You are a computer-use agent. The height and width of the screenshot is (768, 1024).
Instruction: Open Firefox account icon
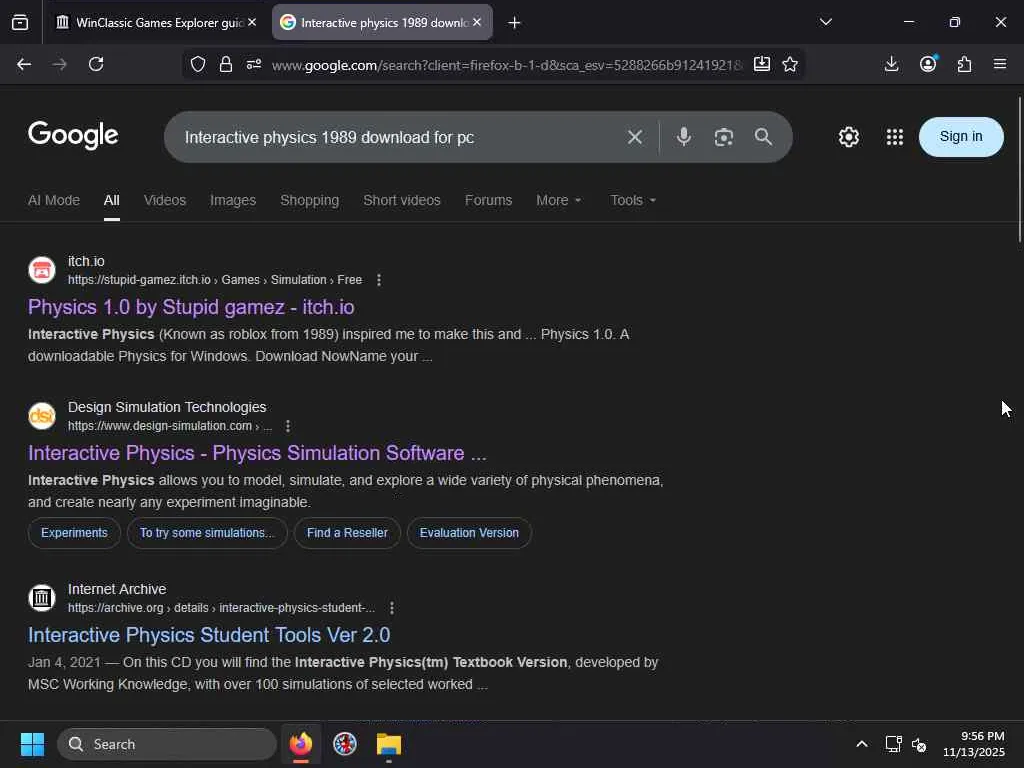pyautogui.click(x=928, y=63)
